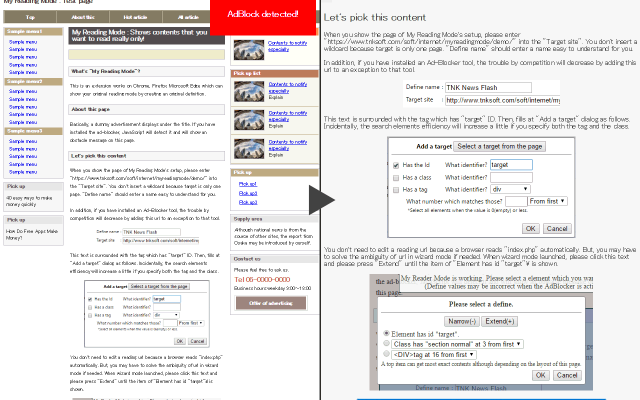
Task: Select the DIV tag at 16 radio button
Action: [x=386, y=354]
